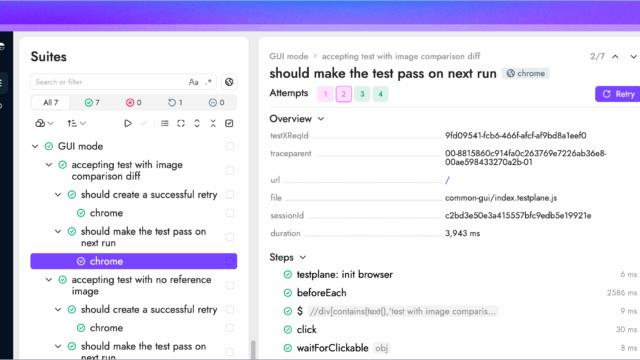The height and width of the screenshot is (360, 640).
Task: Collapse first should create a successful retry
Action: pos(58,195)
